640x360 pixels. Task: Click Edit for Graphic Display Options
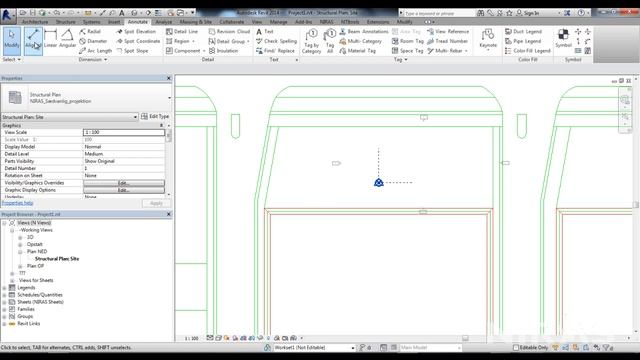pos(124,190)
